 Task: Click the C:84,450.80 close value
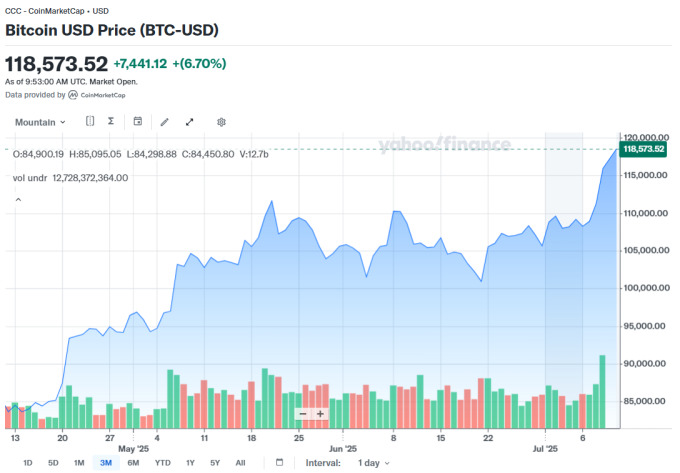click(x=208, y=154)
